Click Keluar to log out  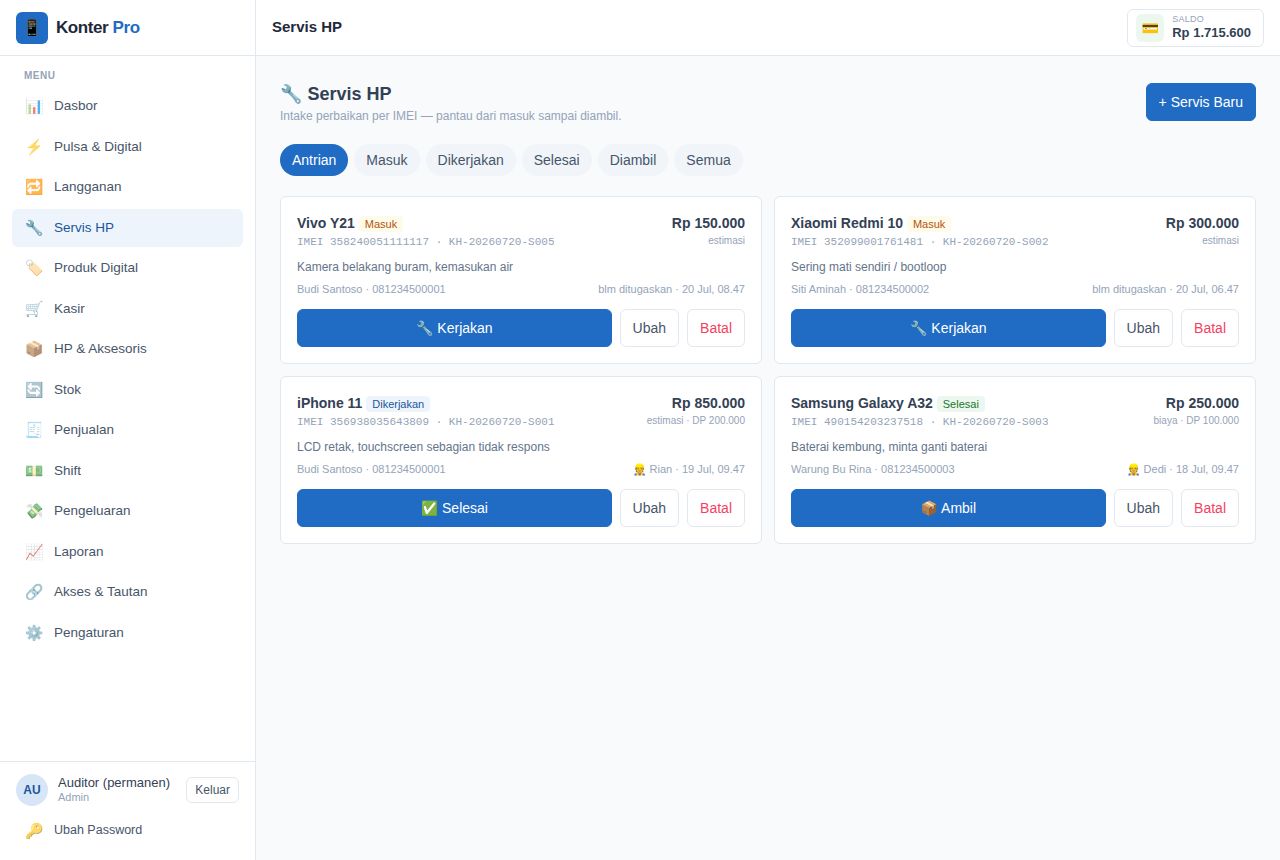[x=212, y=790]
